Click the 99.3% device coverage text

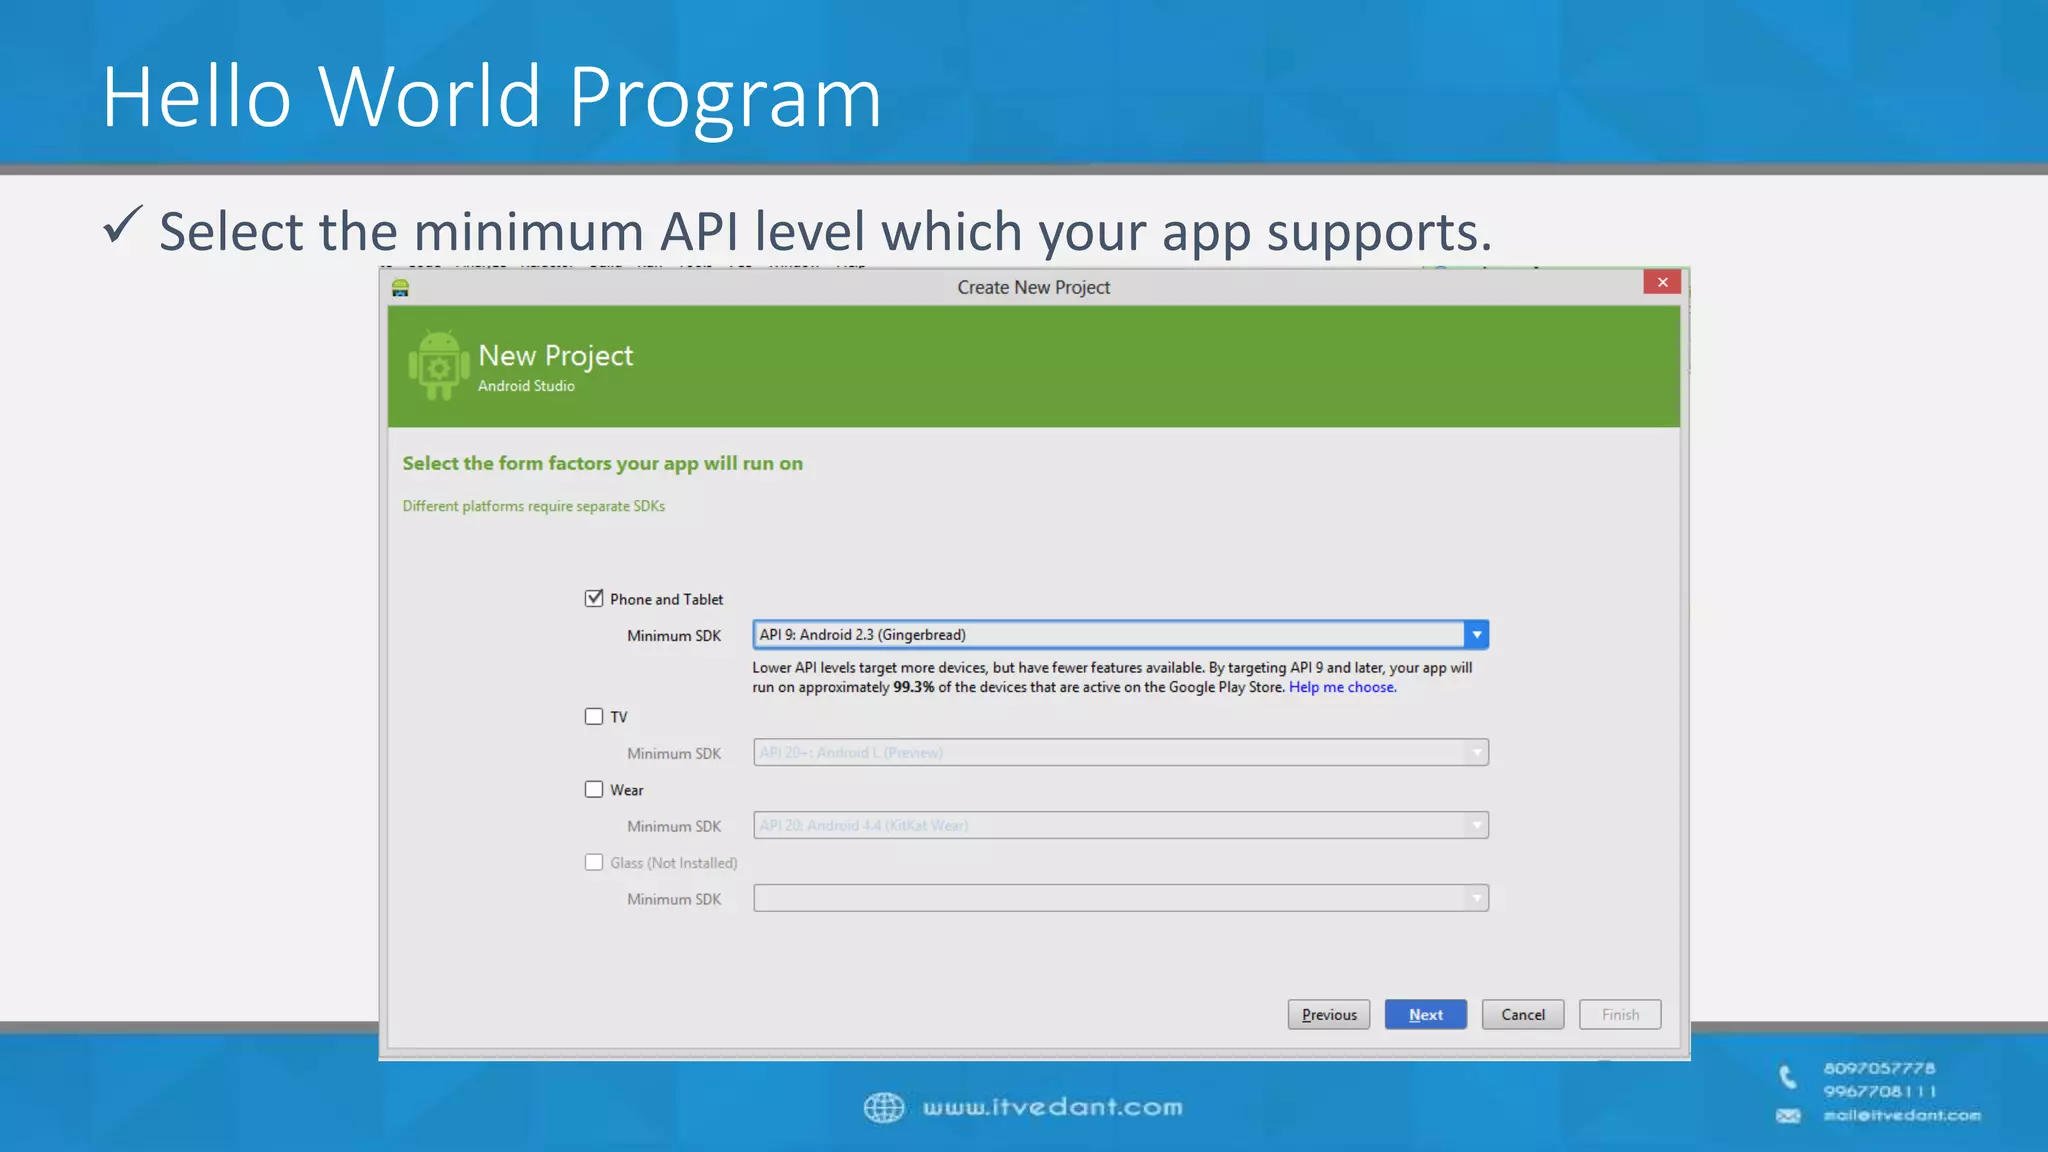(x=913, y=687)
